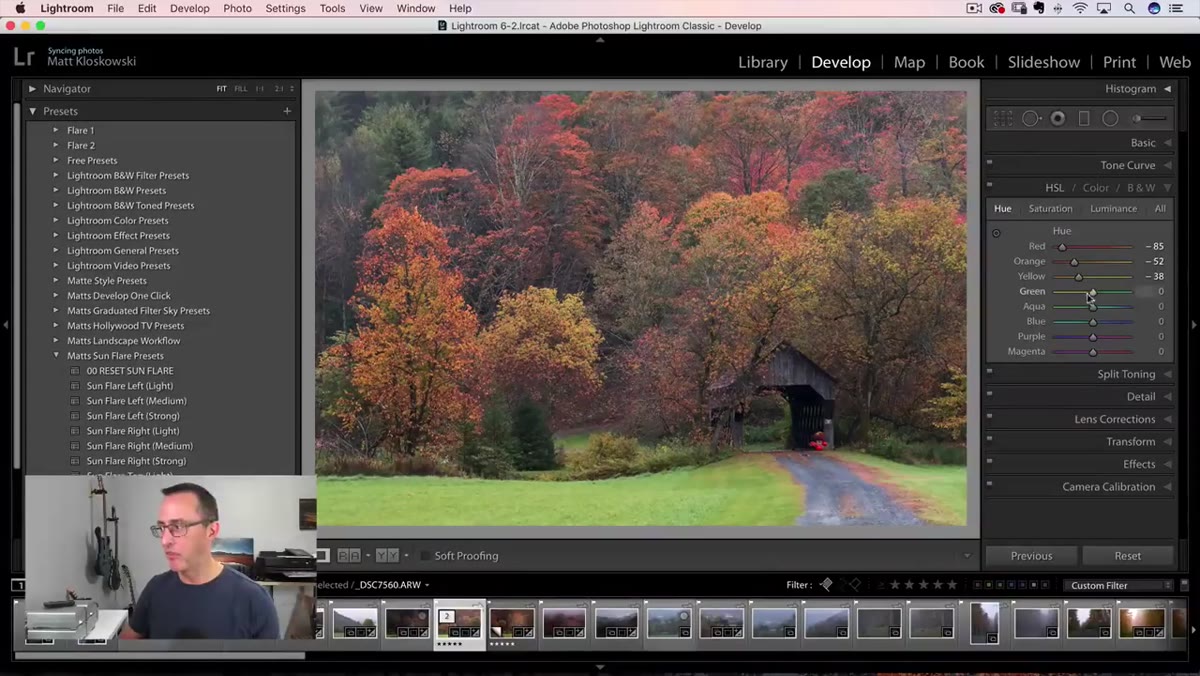
Task: Select the Red Eye Correction tool
Action: pos(1057,118)
